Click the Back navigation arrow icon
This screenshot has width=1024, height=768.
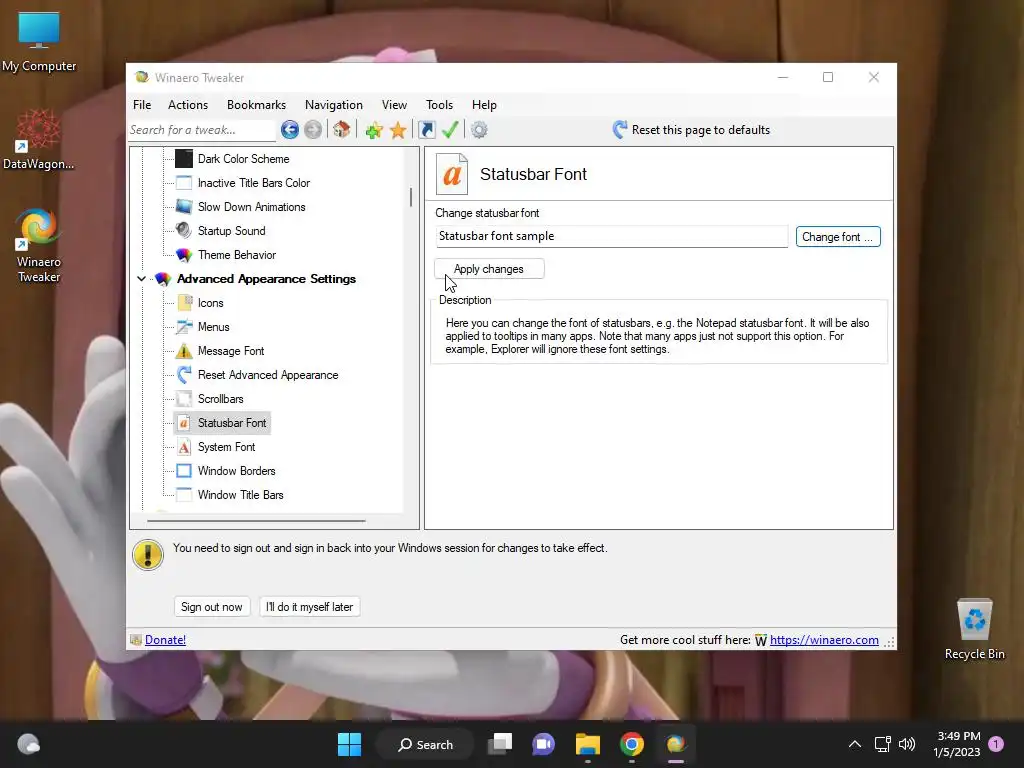point(290,130)
